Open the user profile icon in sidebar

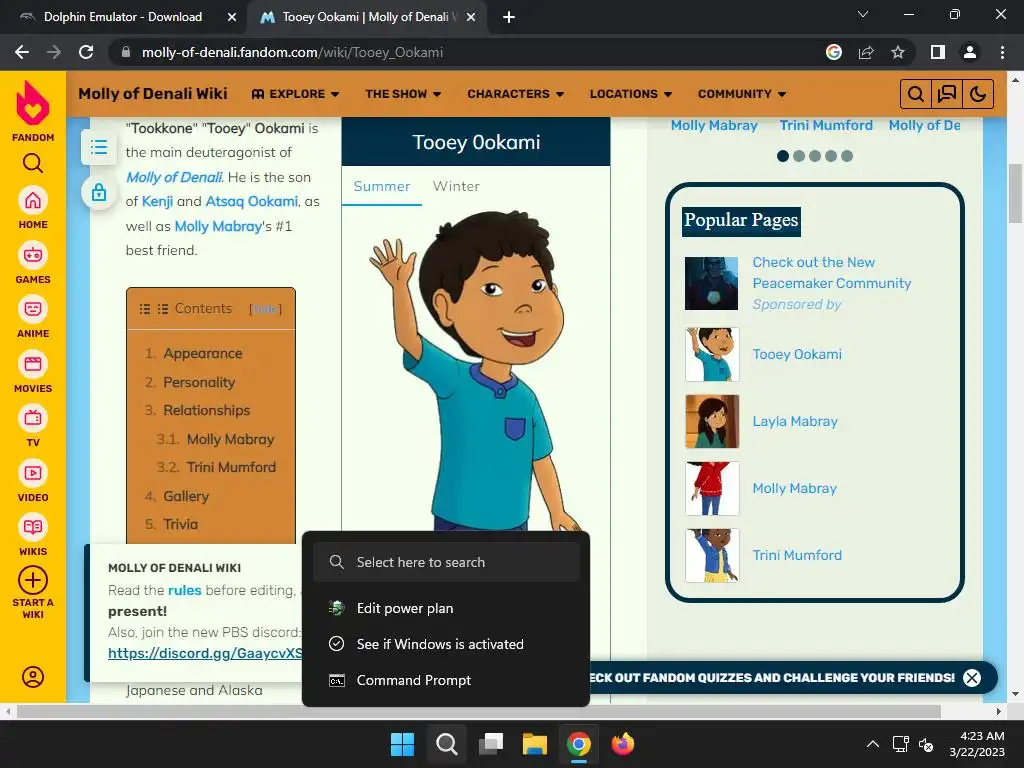pyautogui.click(x=33, y=677)
